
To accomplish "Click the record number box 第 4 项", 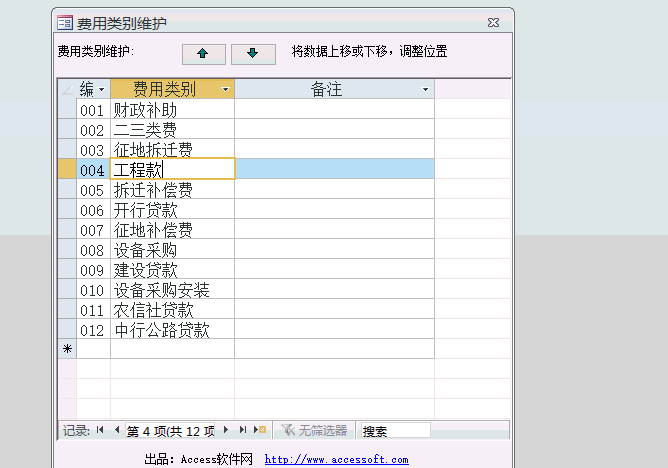I will (x=170, y=431).
